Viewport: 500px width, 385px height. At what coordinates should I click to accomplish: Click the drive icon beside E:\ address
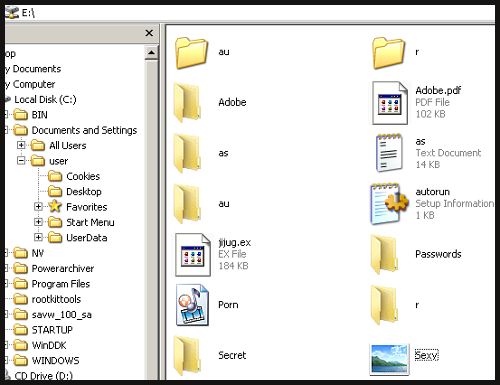(x=13, y=12)
